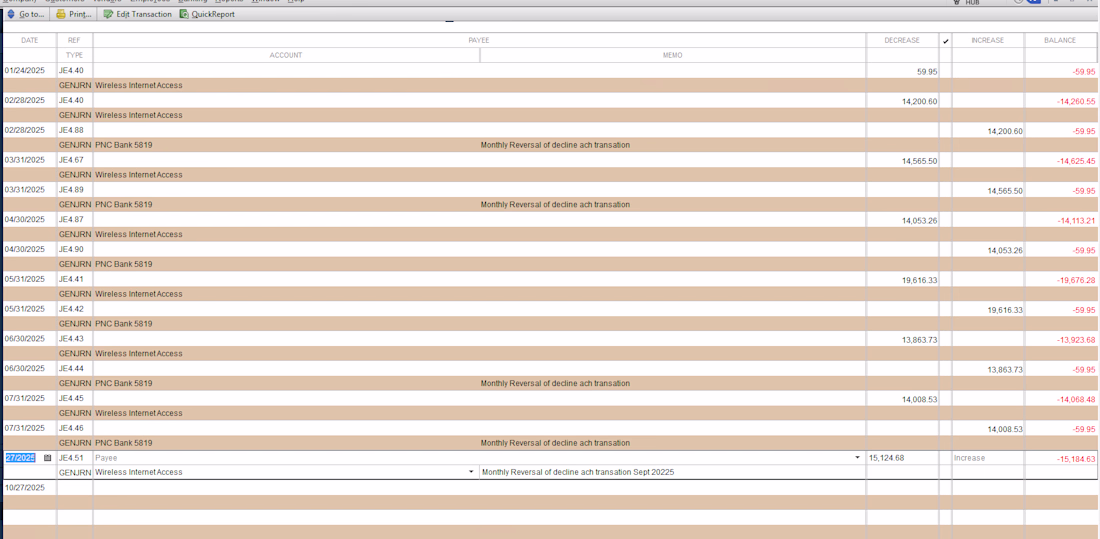Select the JE4.44 reference cell
The image size is (1100, 539).
[71, 368]
